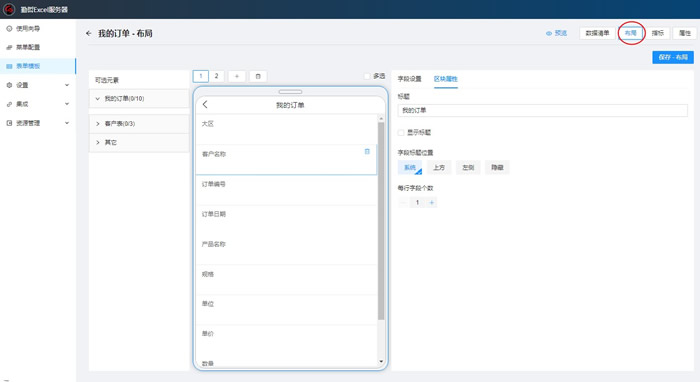This screenshot has height=382, width=700.
Task: Select the 数量 field in the phone preview
Action: 287,361
